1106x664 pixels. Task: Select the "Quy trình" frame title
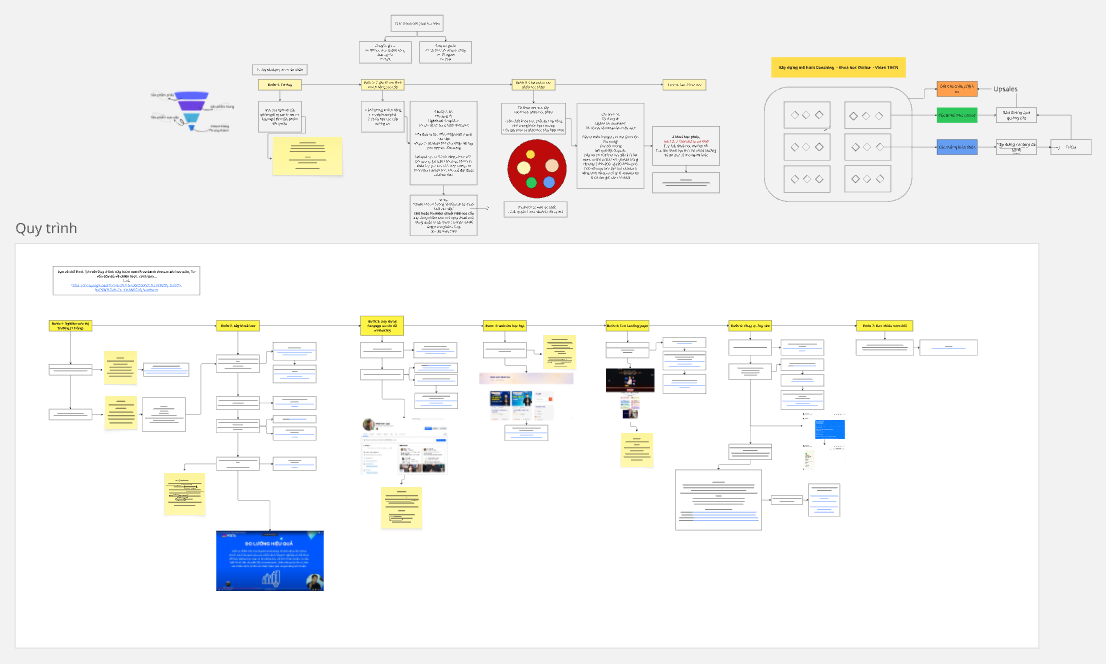pos(46,229)
